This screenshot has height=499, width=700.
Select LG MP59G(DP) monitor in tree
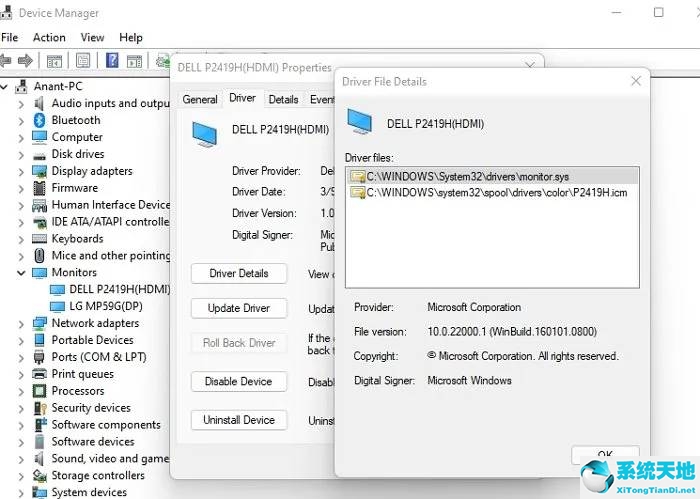tap(106, 306)
